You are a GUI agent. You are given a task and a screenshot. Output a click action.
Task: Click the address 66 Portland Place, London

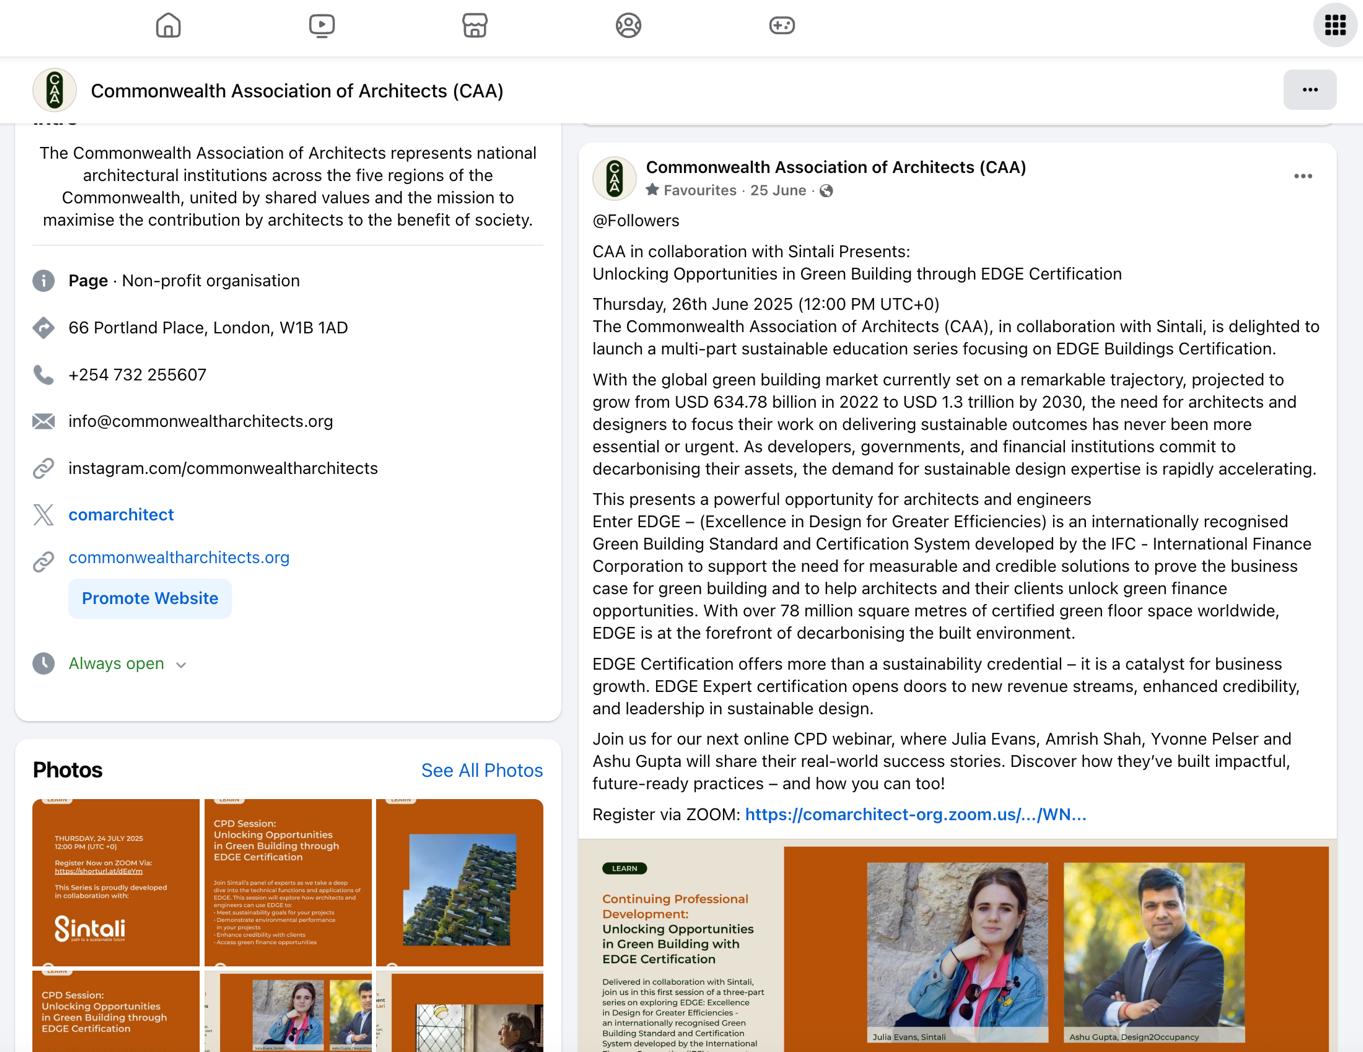point(208,328)
